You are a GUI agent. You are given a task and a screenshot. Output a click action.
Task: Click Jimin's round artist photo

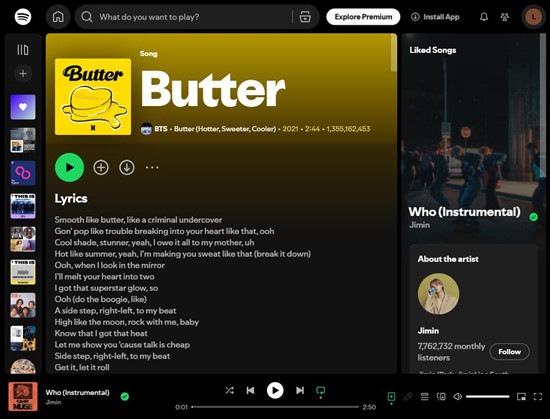(438, 294)
